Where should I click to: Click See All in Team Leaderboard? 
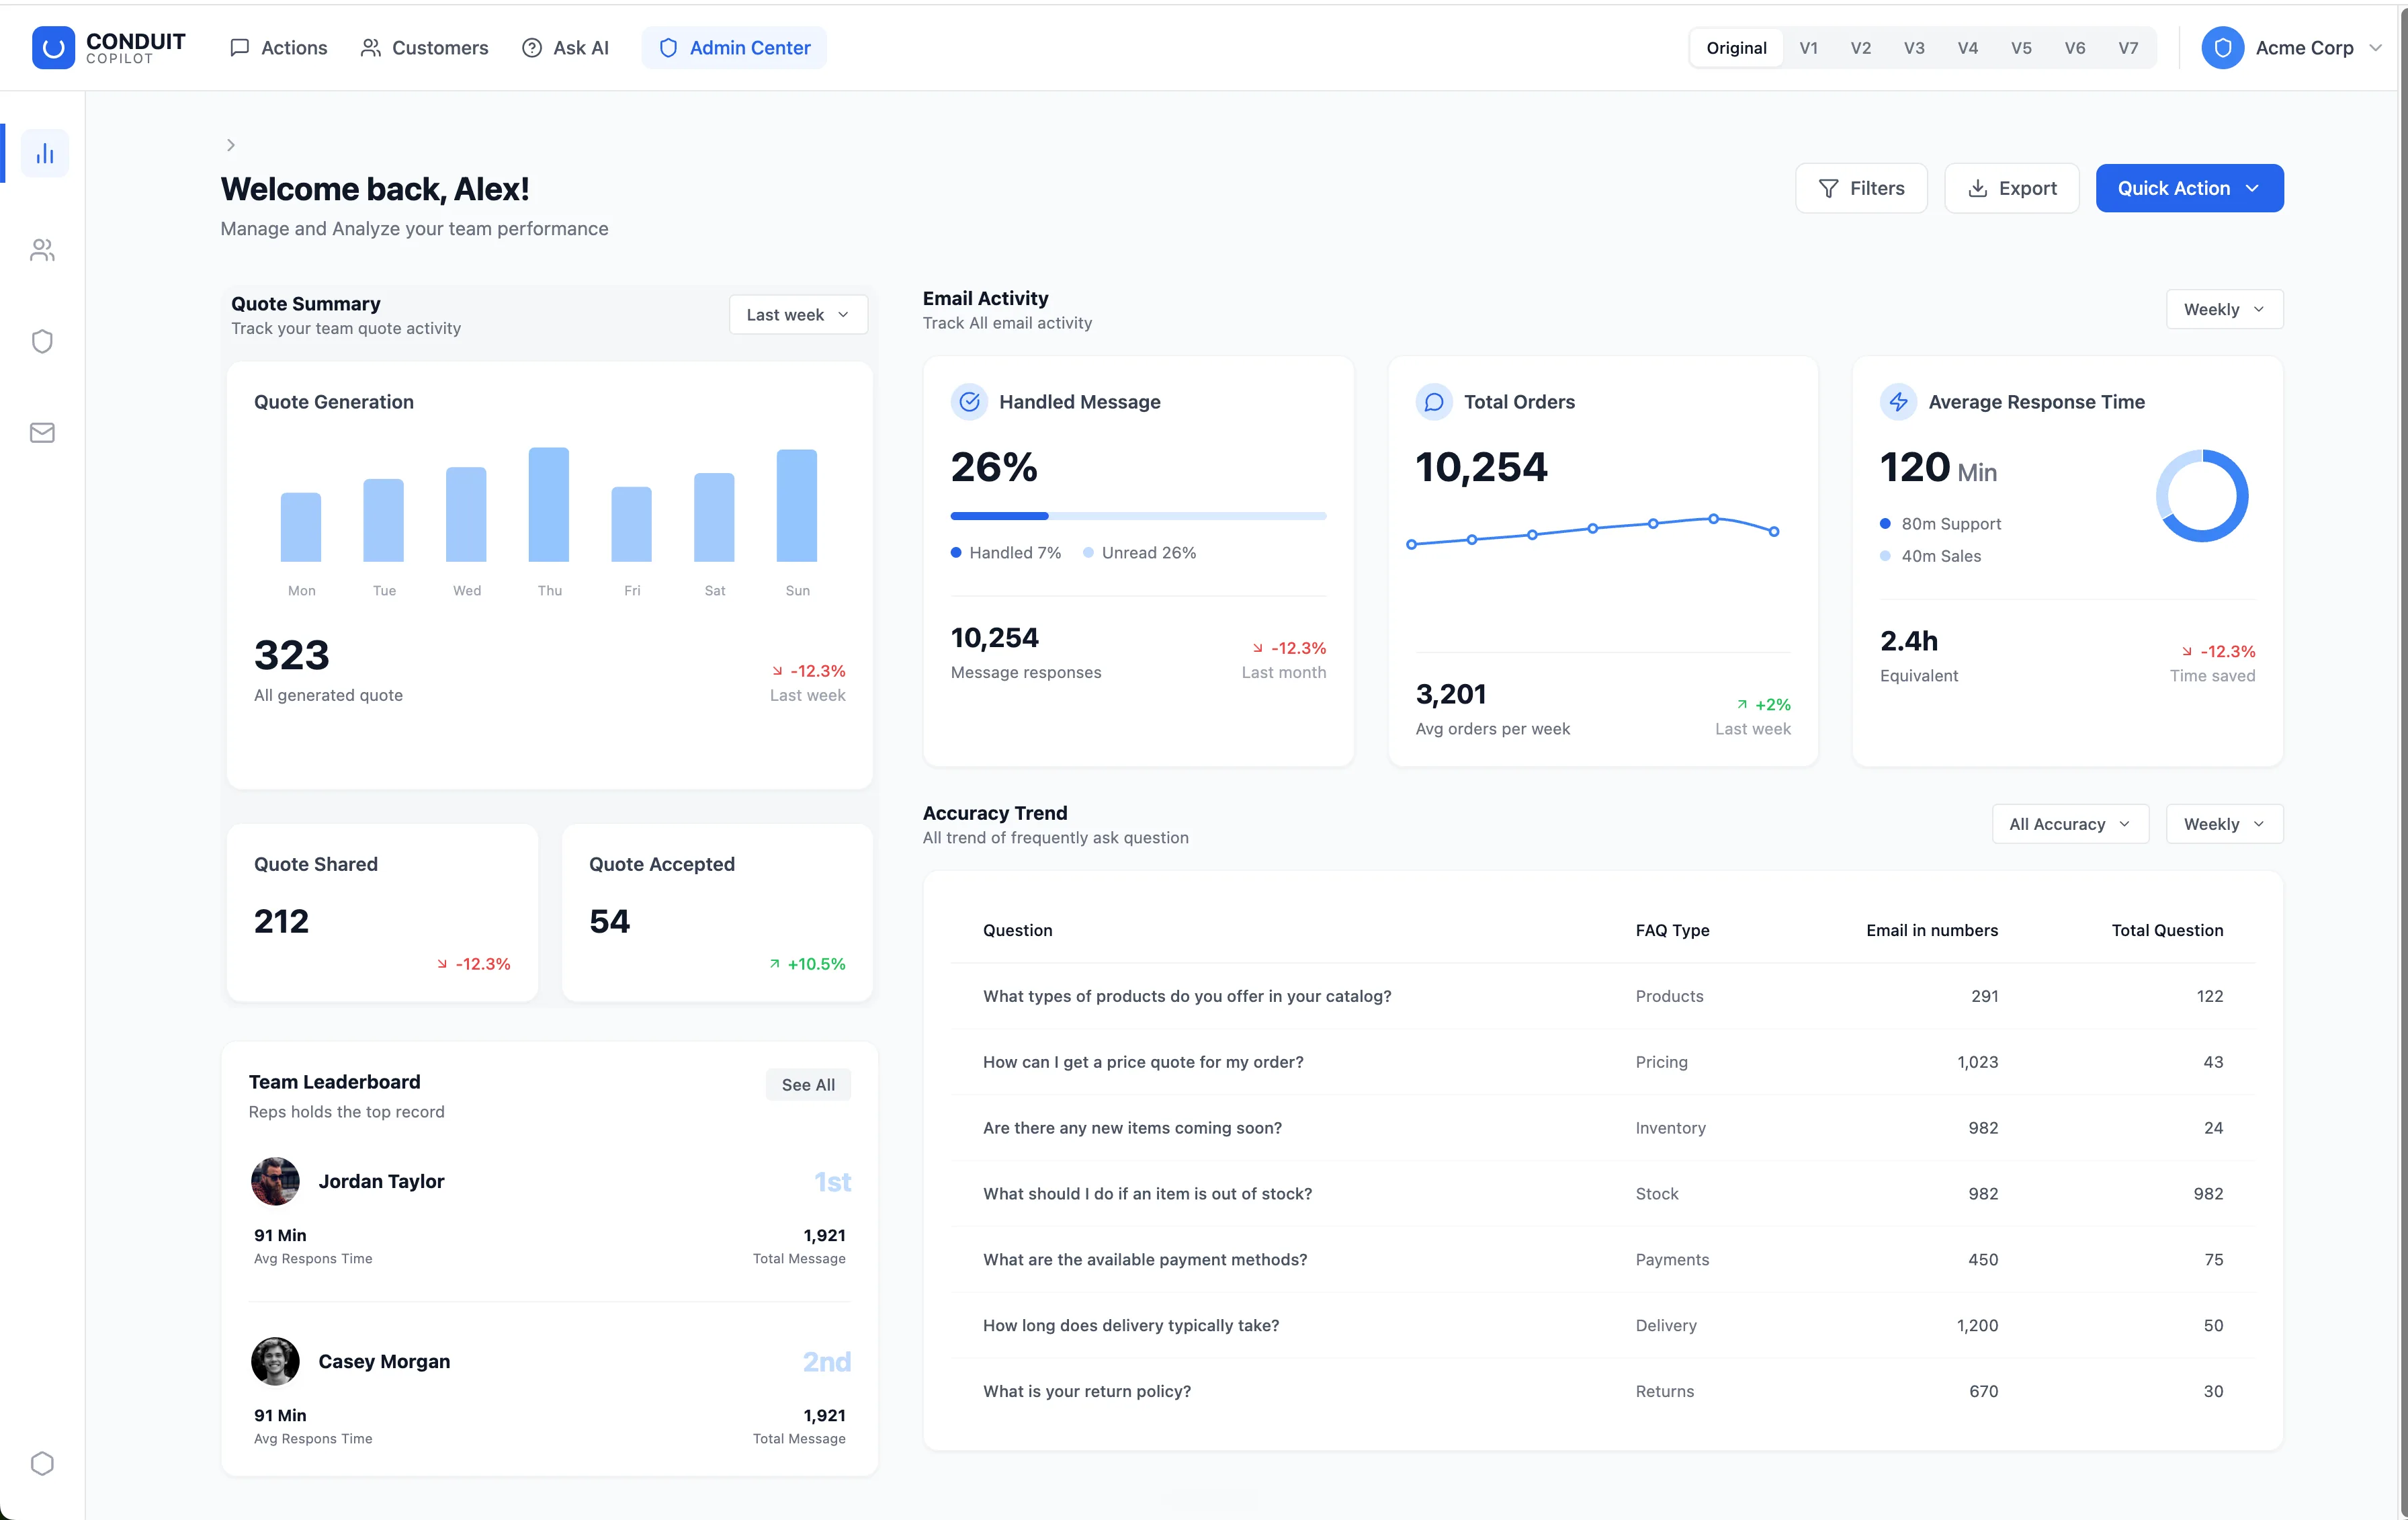808,1084
